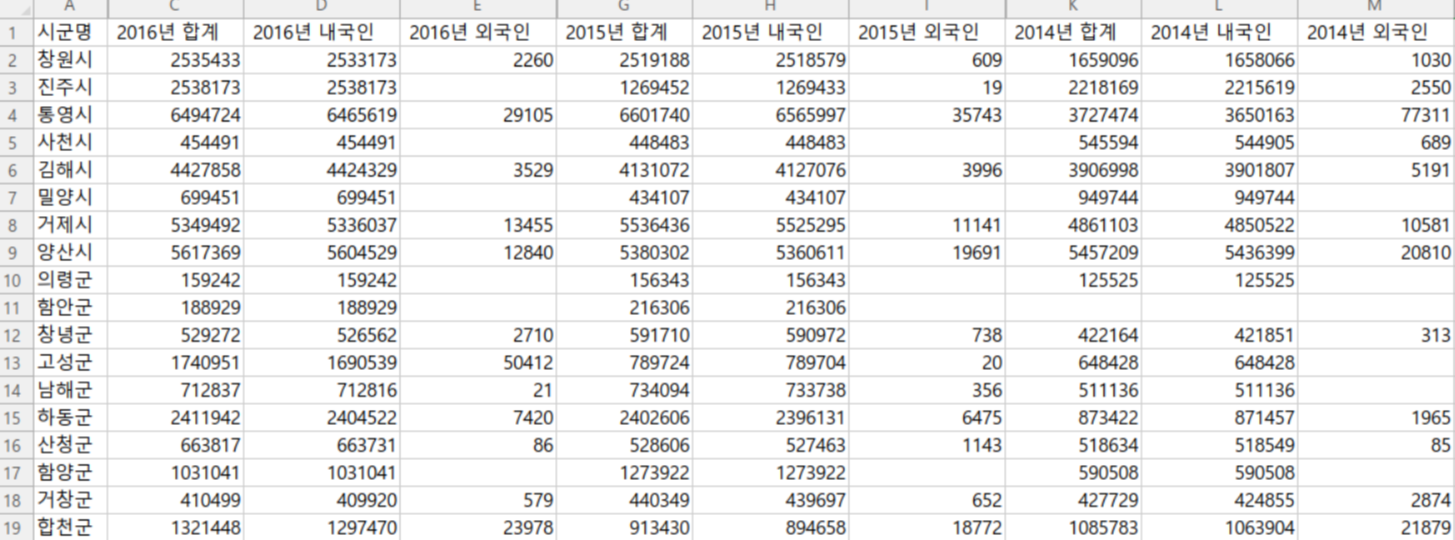
Task: Click cell value 1085783
Action: [x=1074, y=526]
